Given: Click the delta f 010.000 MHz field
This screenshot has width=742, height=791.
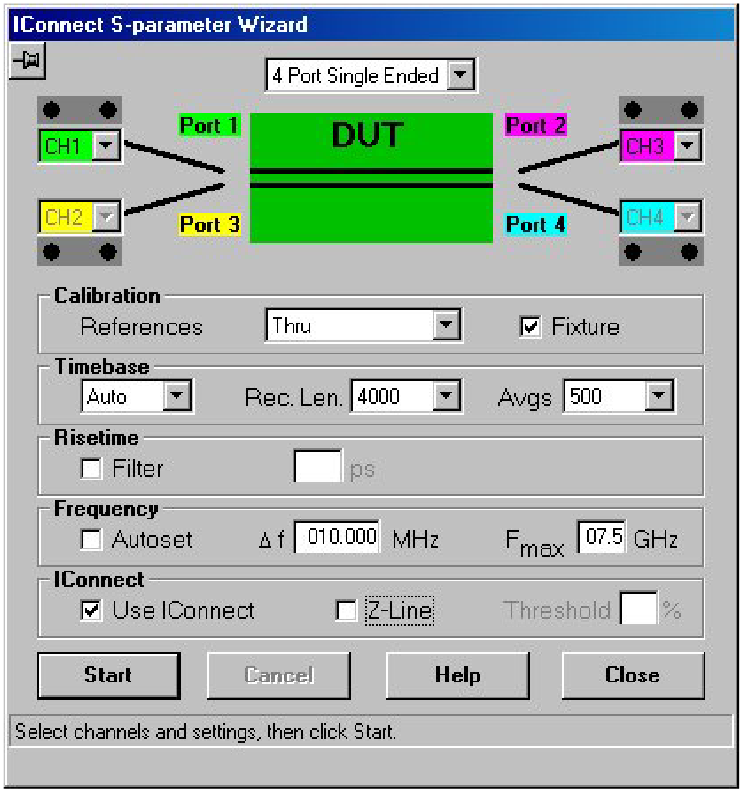Looking at the screenshot, I should (x=337, y=537).
